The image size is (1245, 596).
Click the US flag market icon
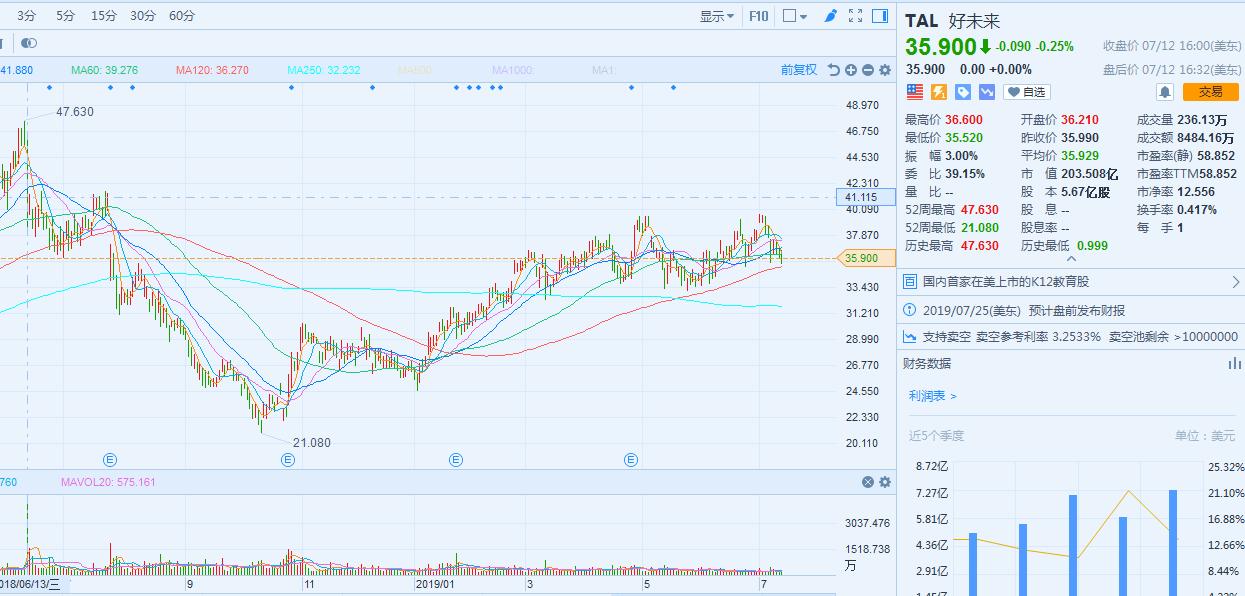pyautogui.click(x=914, y=92)
